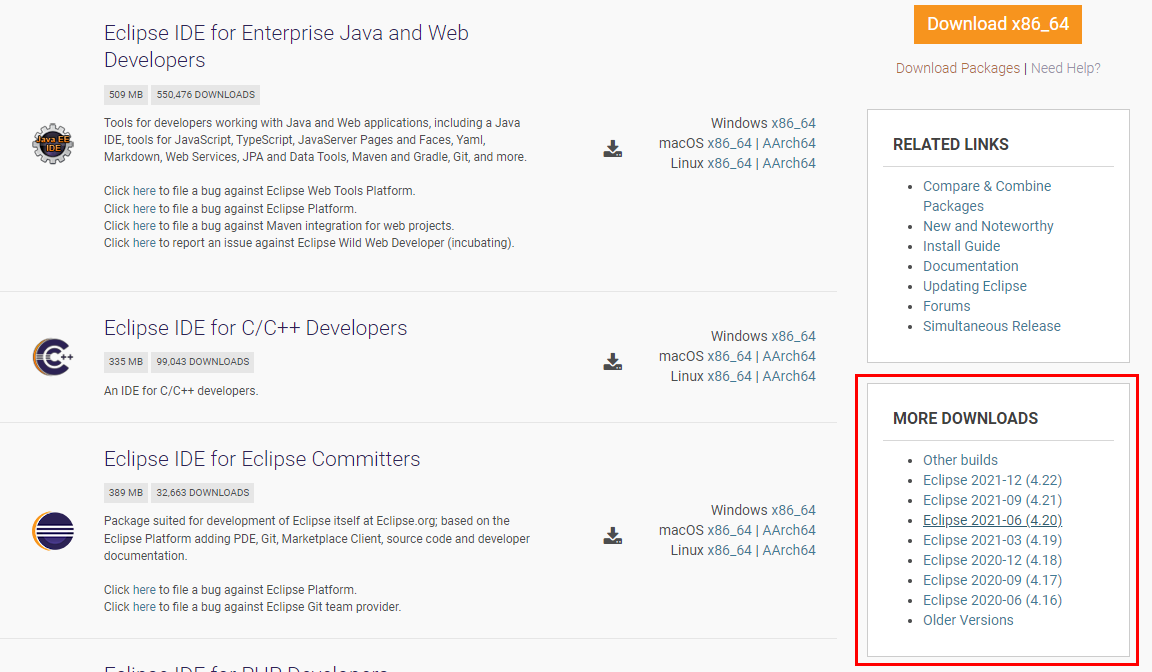The height and width of the screenshot is (672, 1152).
Task: Select Linux x86_64 for Eclipse Committers package
Action: [x=730, y=550]
